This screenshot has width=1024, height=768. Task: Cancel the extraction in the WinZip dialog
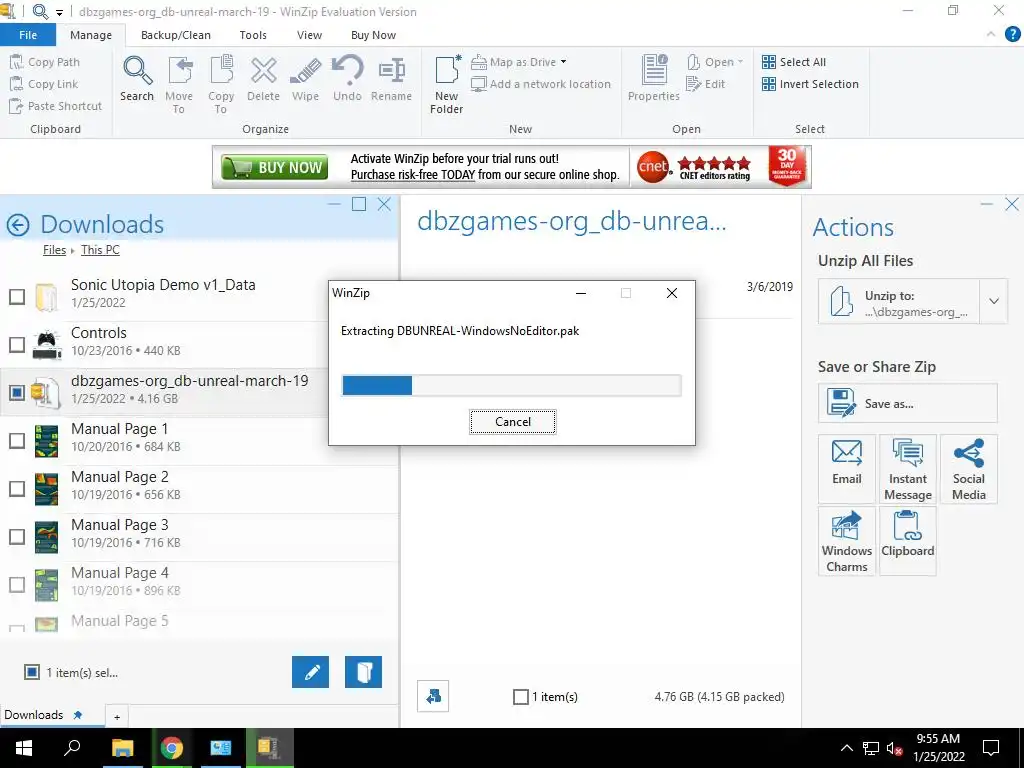coord(513,422)
